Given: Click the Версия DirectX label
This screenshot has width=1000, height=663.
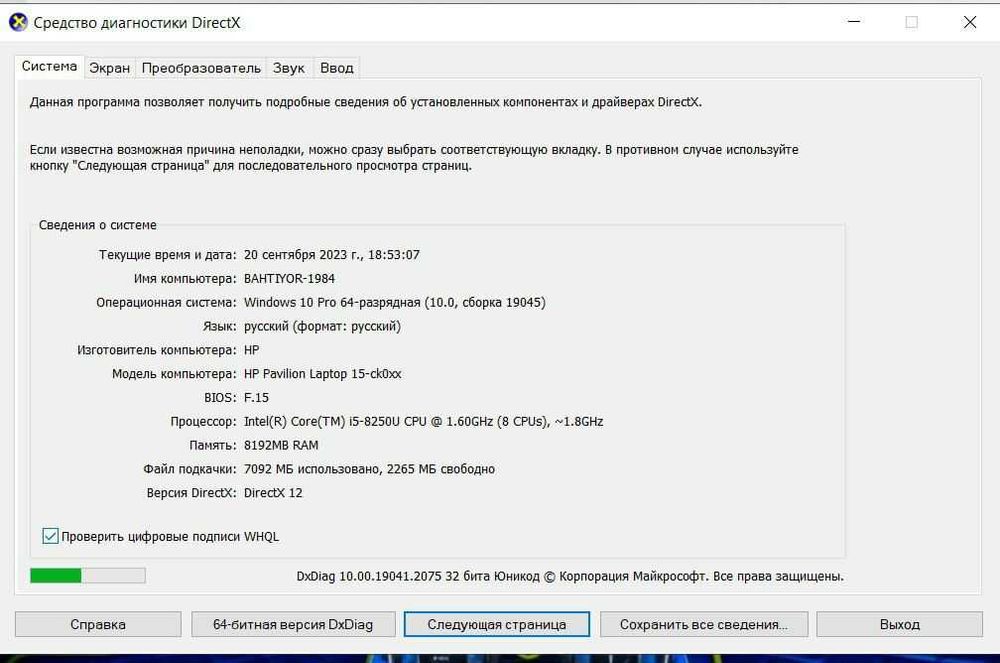Looking at the screenshot, I should tap(191, 493).
